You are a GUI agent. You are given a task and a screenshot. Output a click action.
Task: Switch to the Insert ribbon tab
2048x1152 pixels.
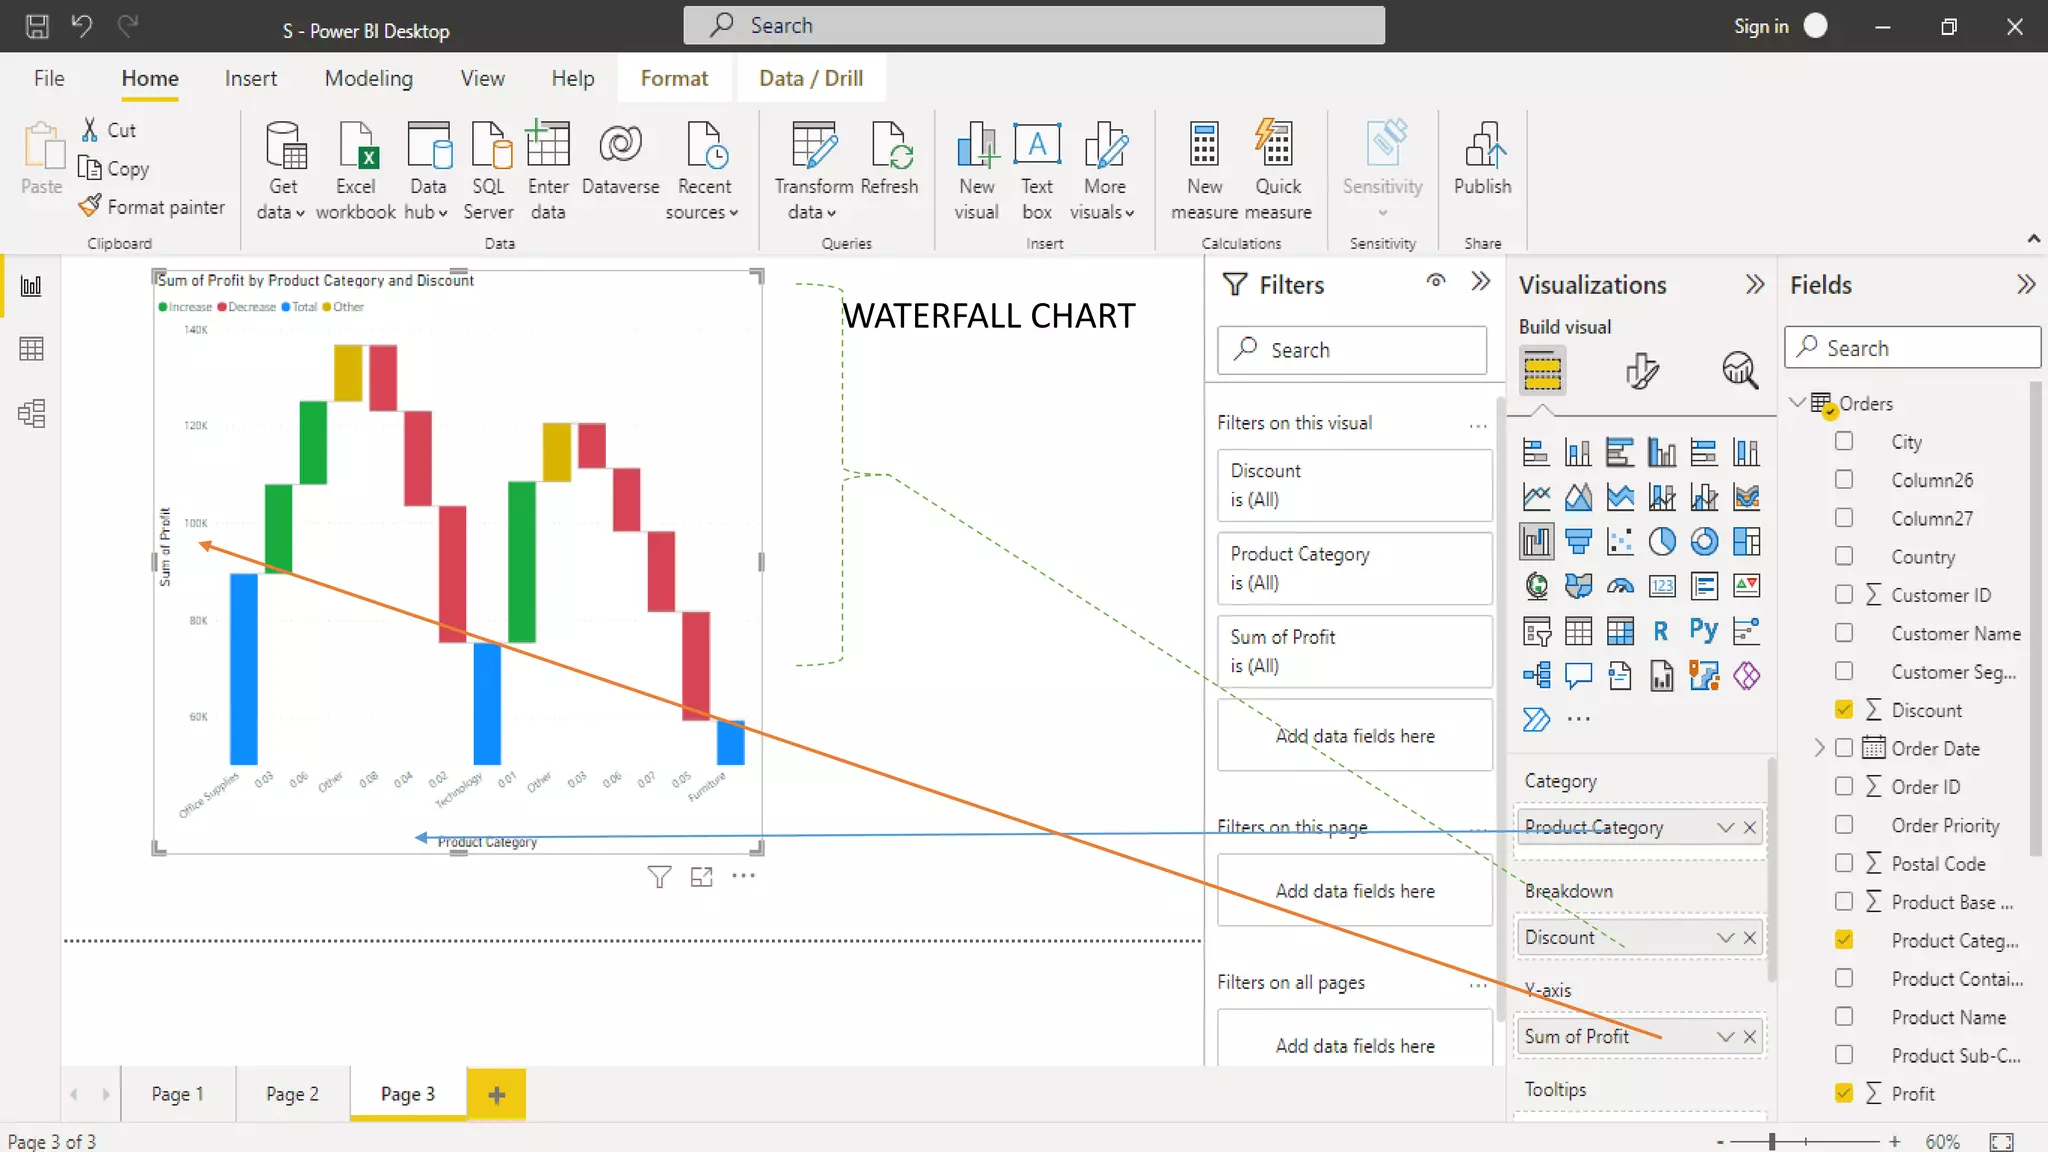coord(250,78)
